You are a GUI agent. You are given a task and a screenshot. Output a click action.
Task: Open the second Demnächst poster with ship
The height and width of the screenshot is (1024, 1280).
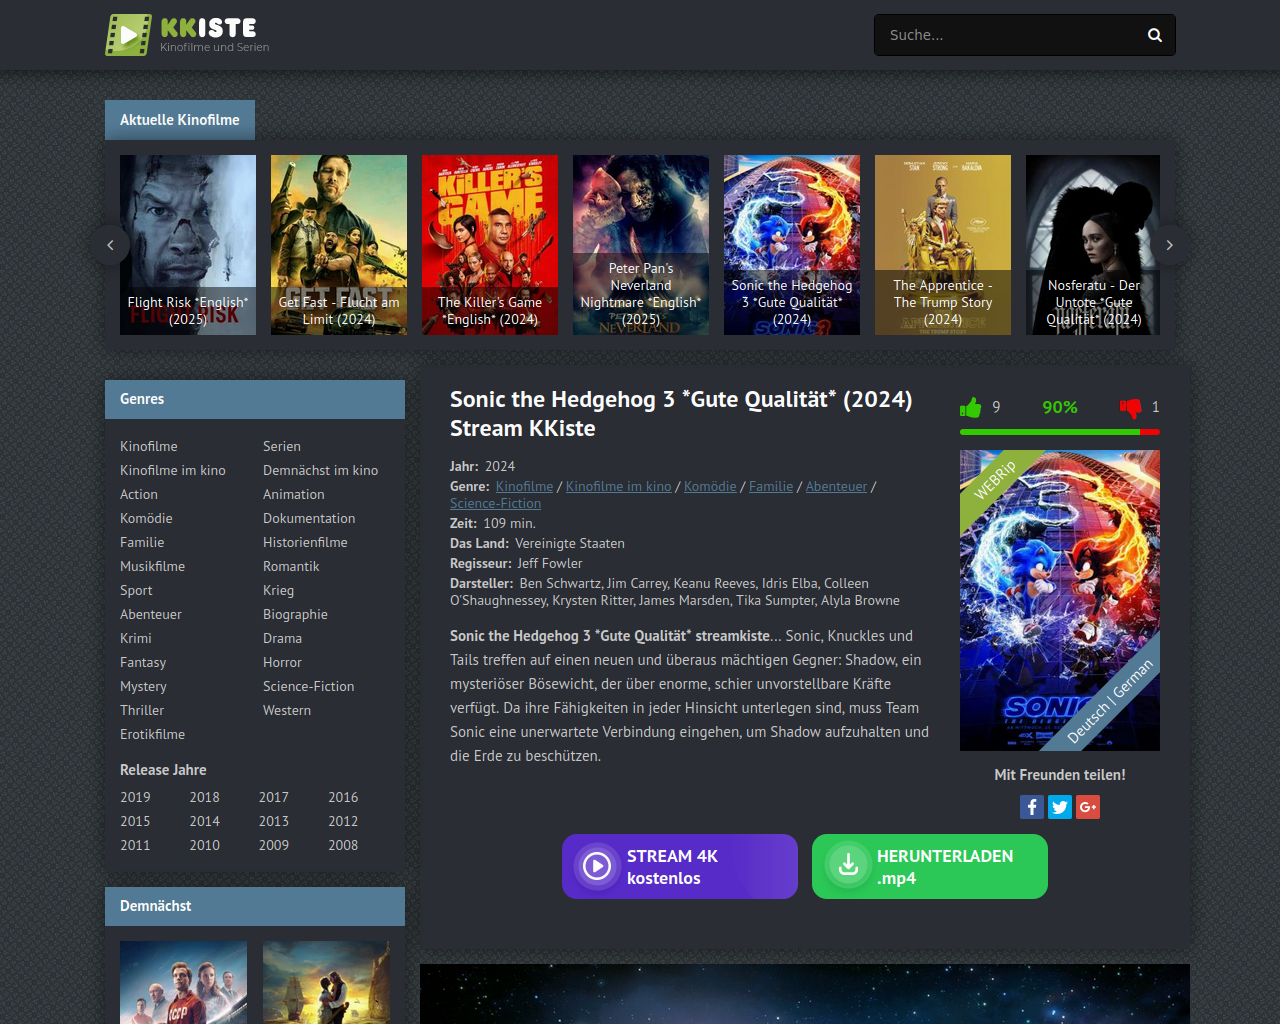[326, 982]
